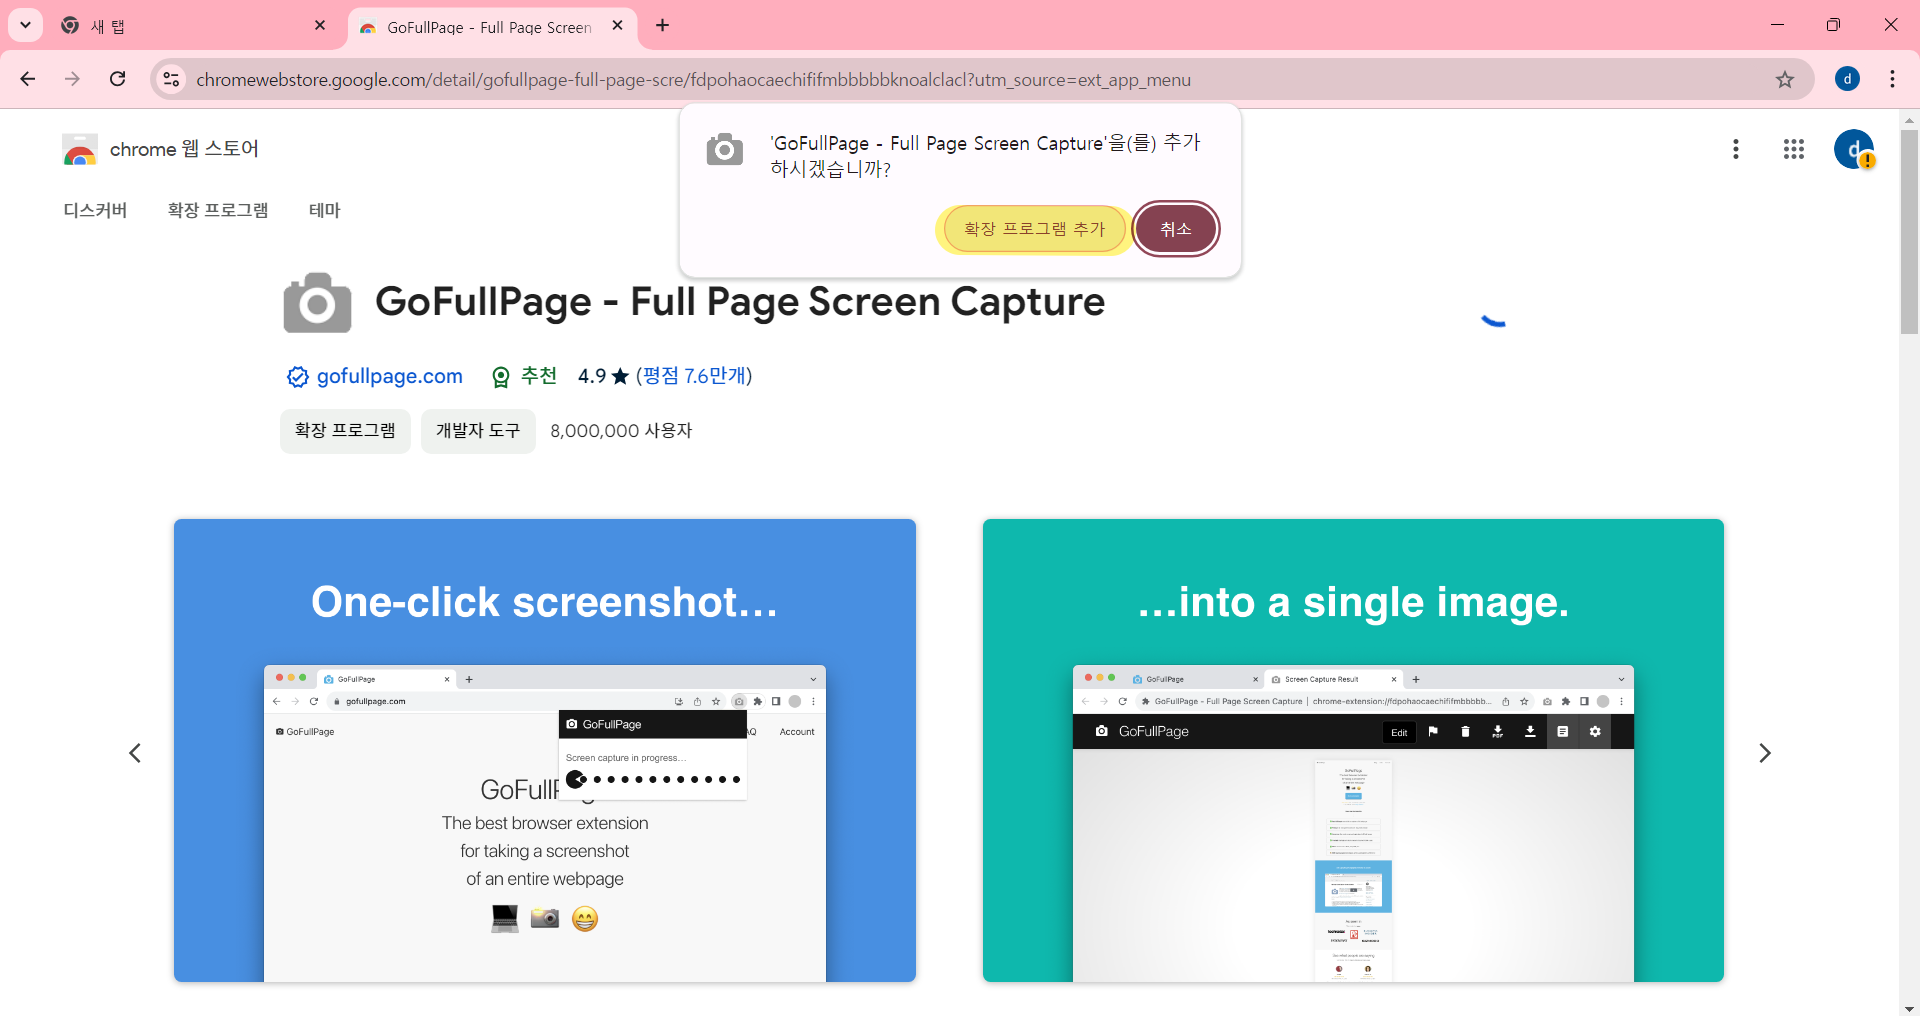The width and height of the screenshot is (1920, 1016).
Task: Open the Chrome profile avatar in toolbar
Action: (x=1847, y=79)
